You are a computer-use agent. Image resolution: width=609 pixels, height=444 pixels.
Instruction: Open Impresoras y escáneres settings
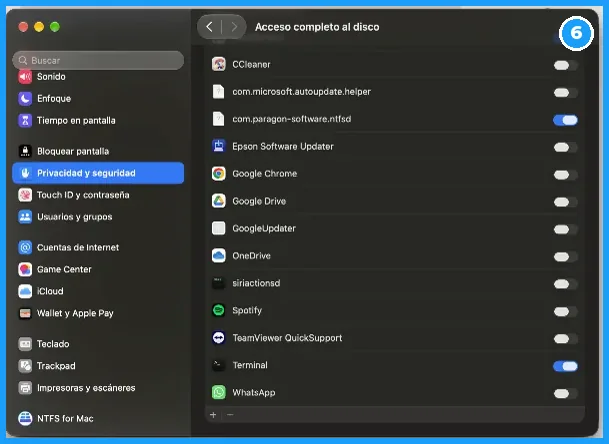tap(98, 388)
